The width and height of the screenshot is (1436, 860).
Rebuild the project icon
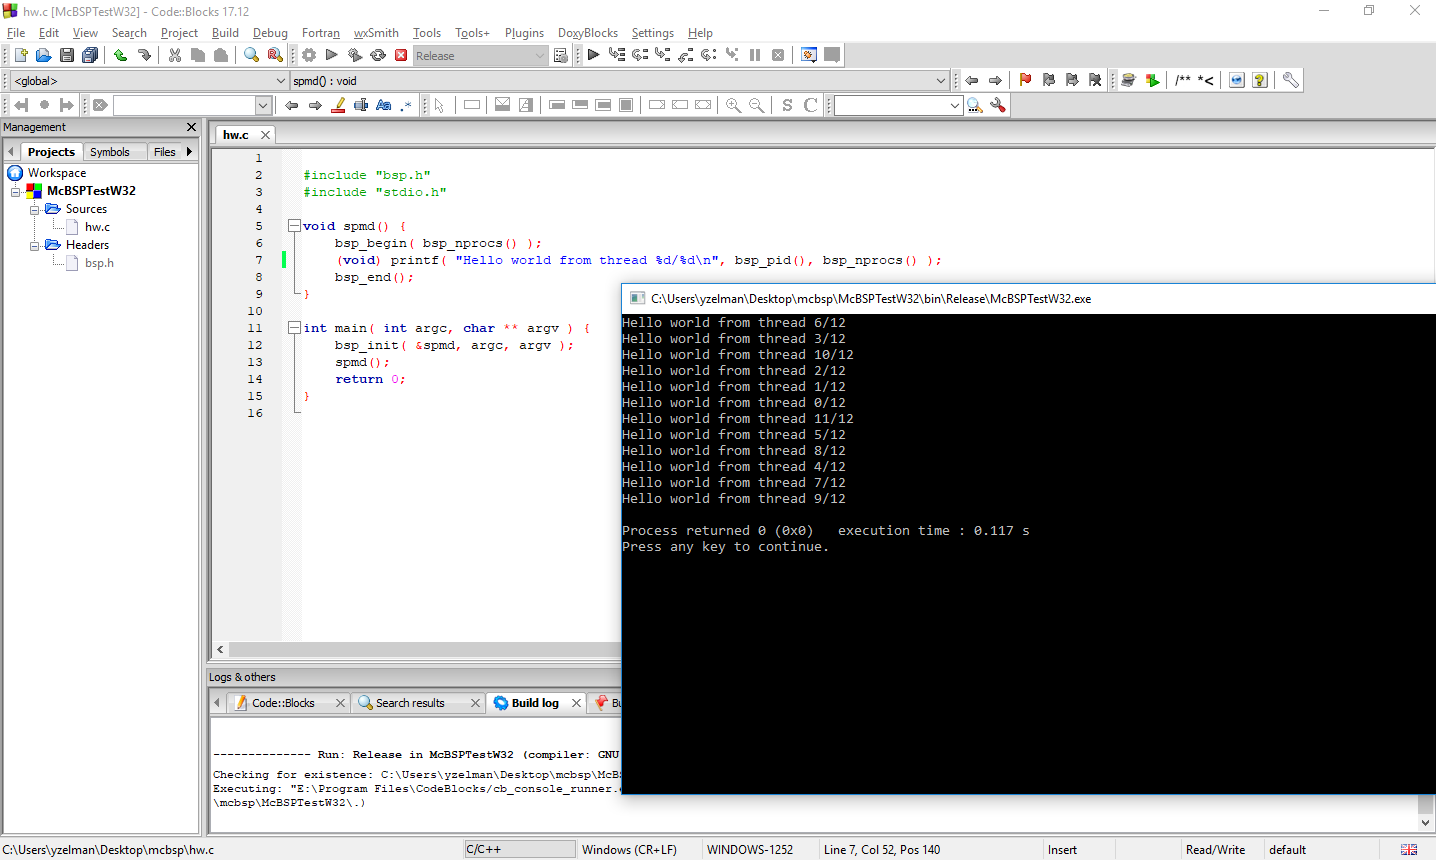click(378, 55)
